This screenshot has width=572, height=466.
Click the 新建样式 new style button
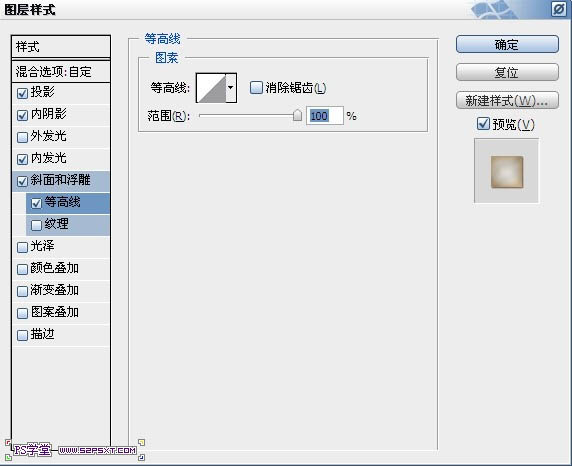click(x=507, y=100)
